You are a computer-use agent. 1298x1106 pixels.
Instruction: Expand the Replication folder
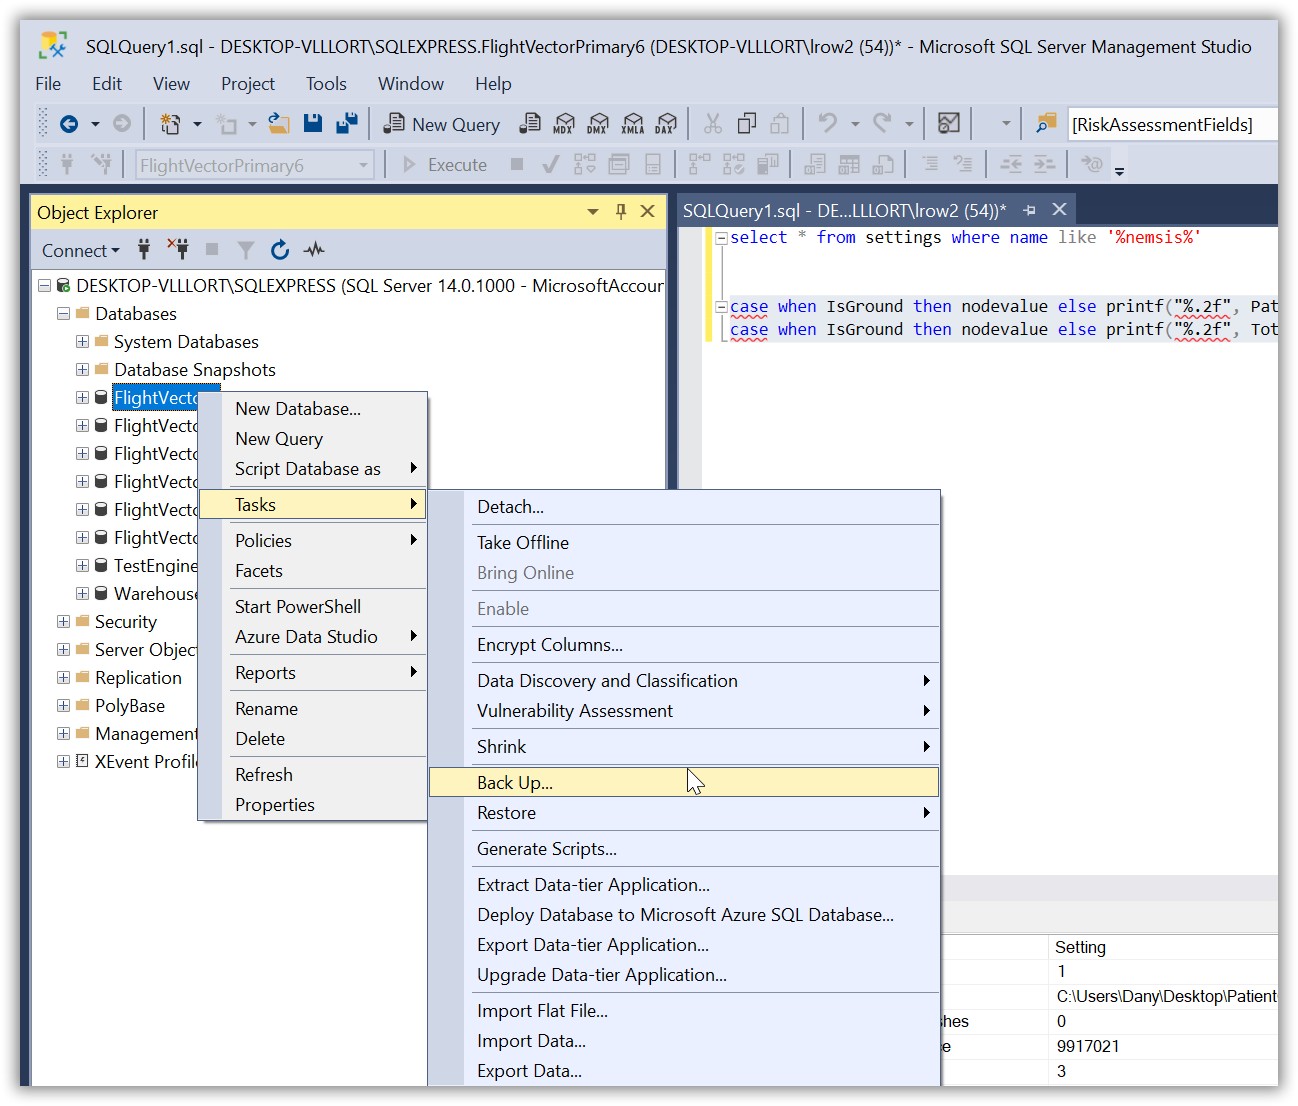(64, 677)
